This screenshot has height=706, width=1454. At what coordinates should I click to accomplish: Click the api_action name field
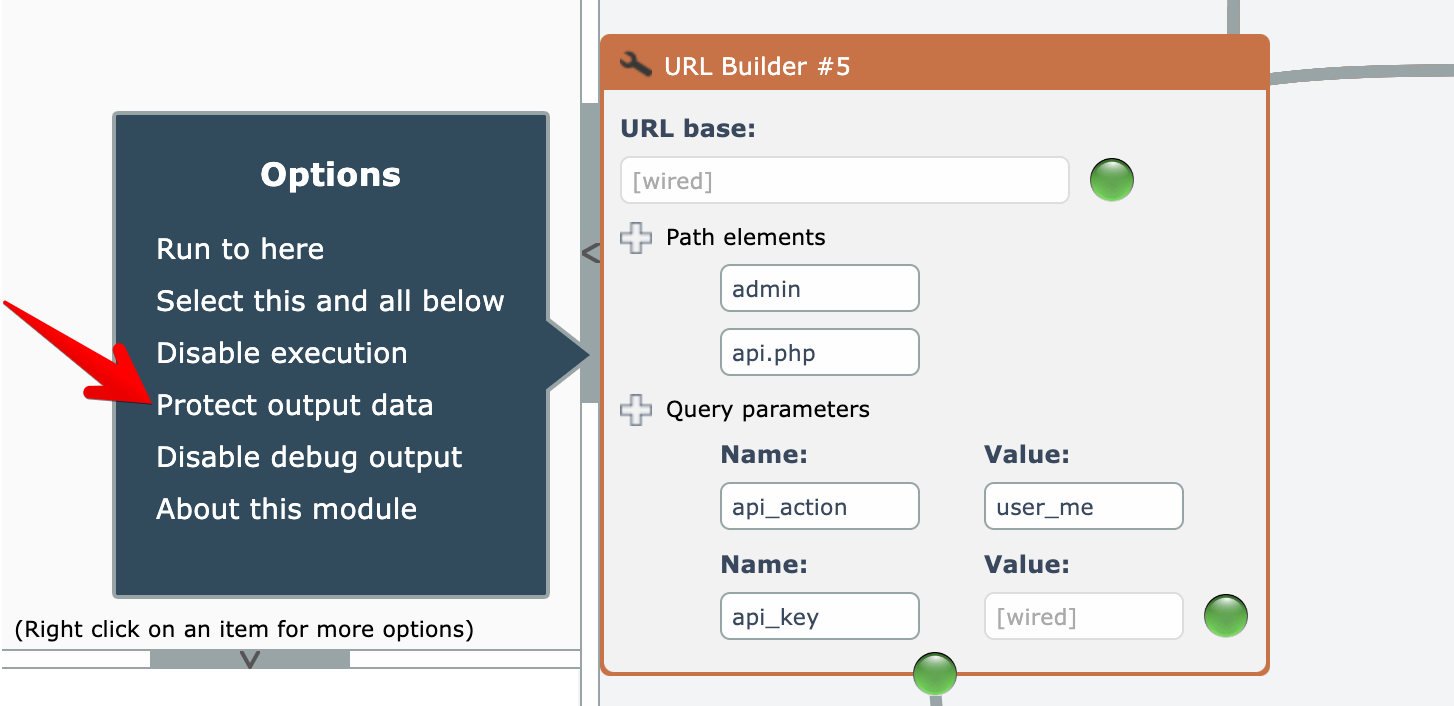tap(819, 507)
